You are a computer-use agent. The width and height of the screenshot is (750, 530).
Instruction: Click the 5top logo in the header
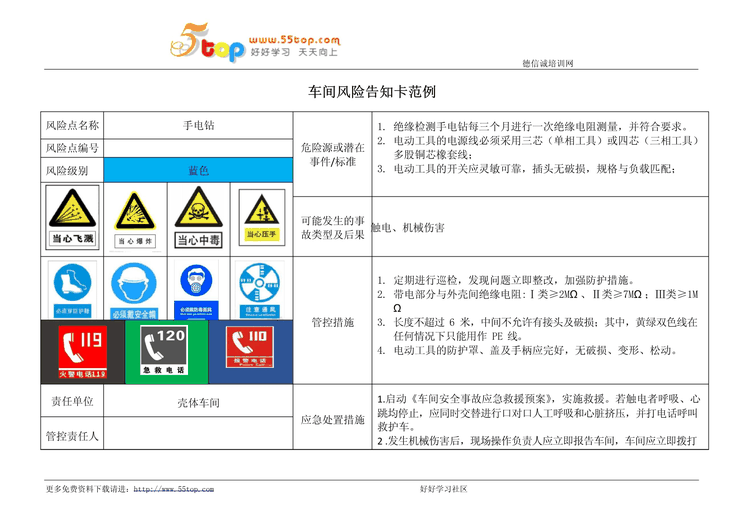[x=207, y=42]
